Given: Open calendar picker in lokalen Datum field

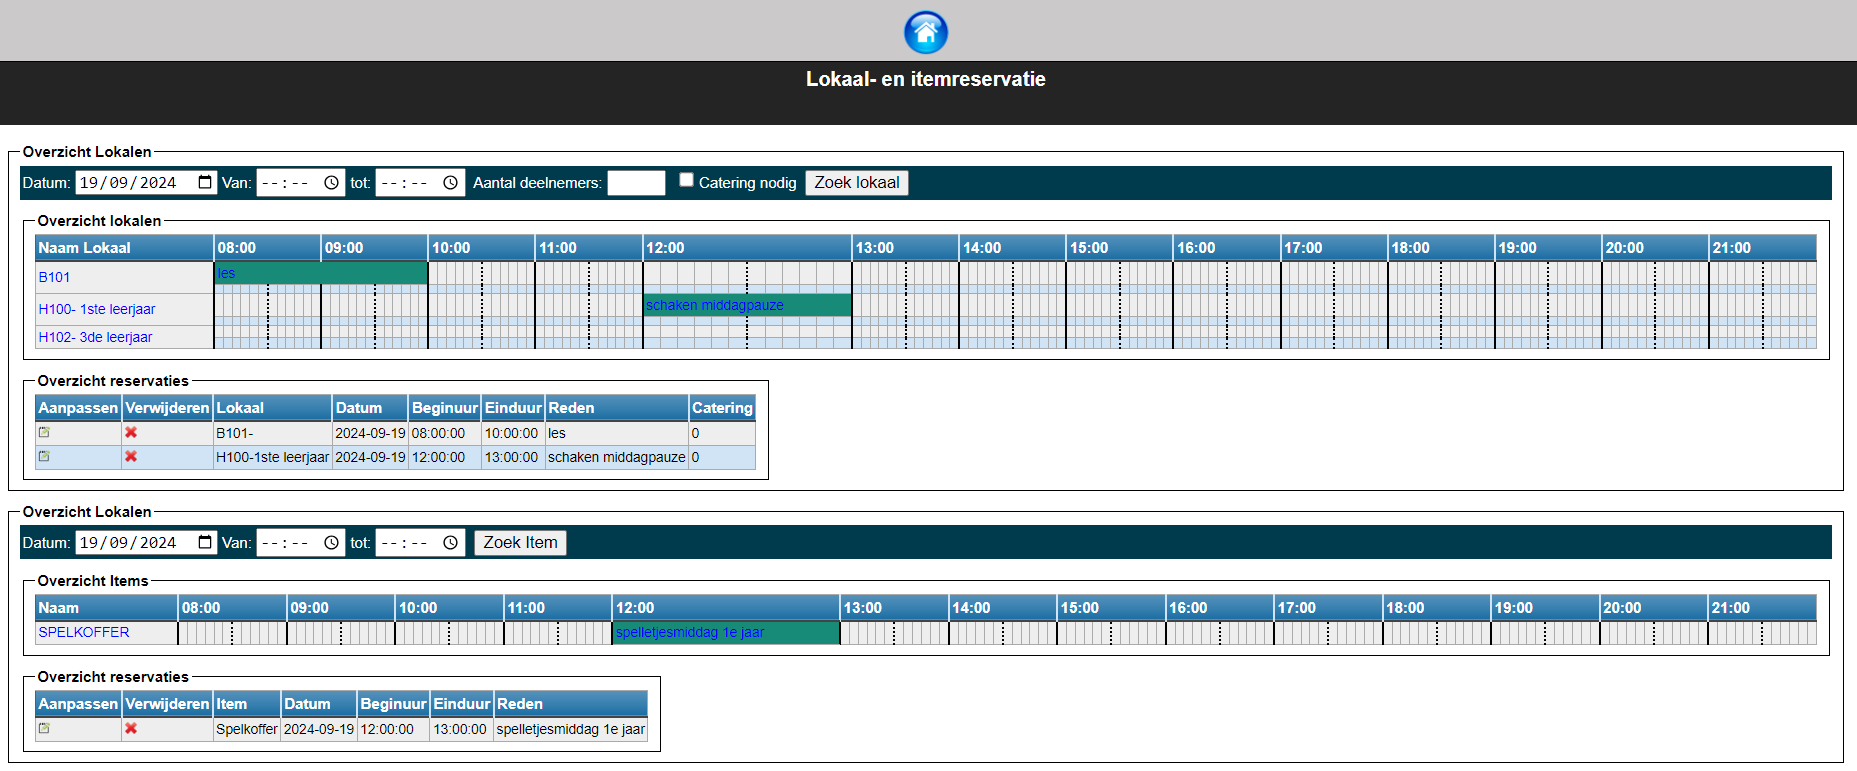Looking at the screenshot, I should pyautogui.click(x=205, y=183).
